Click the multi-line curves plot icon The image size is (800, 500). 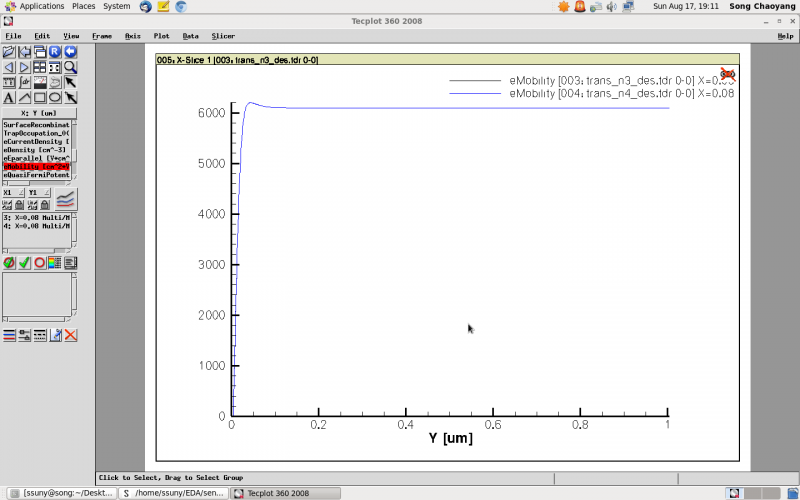click(x=66, y=199)
